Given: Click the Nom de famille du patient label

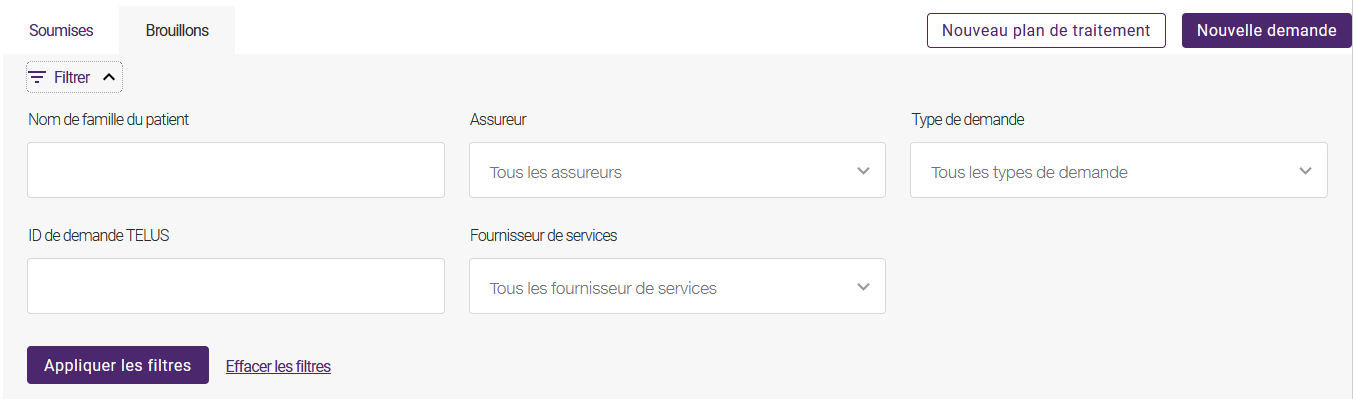Looking at the screenshot, I should click(109, 119).
